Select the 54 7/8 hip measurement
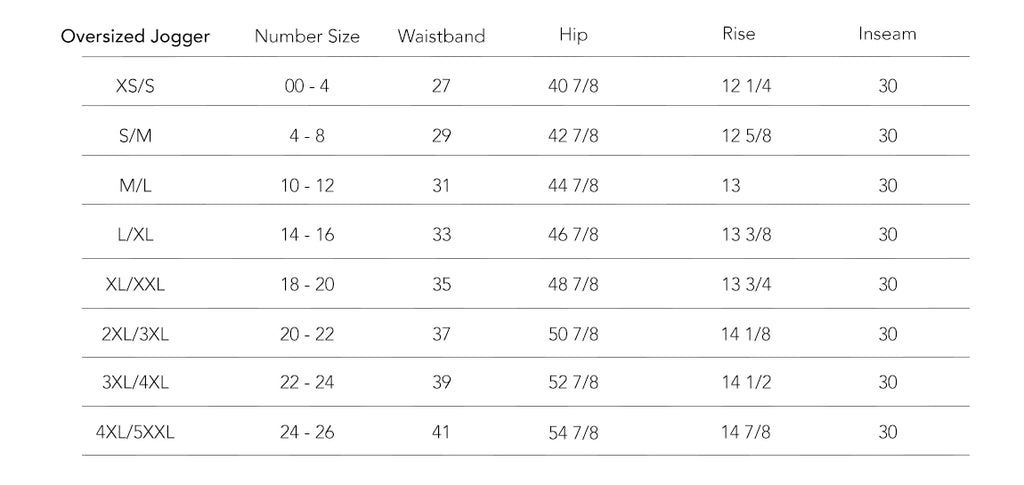The height and width of the screenshot is (485, 1024). (574, 433)
